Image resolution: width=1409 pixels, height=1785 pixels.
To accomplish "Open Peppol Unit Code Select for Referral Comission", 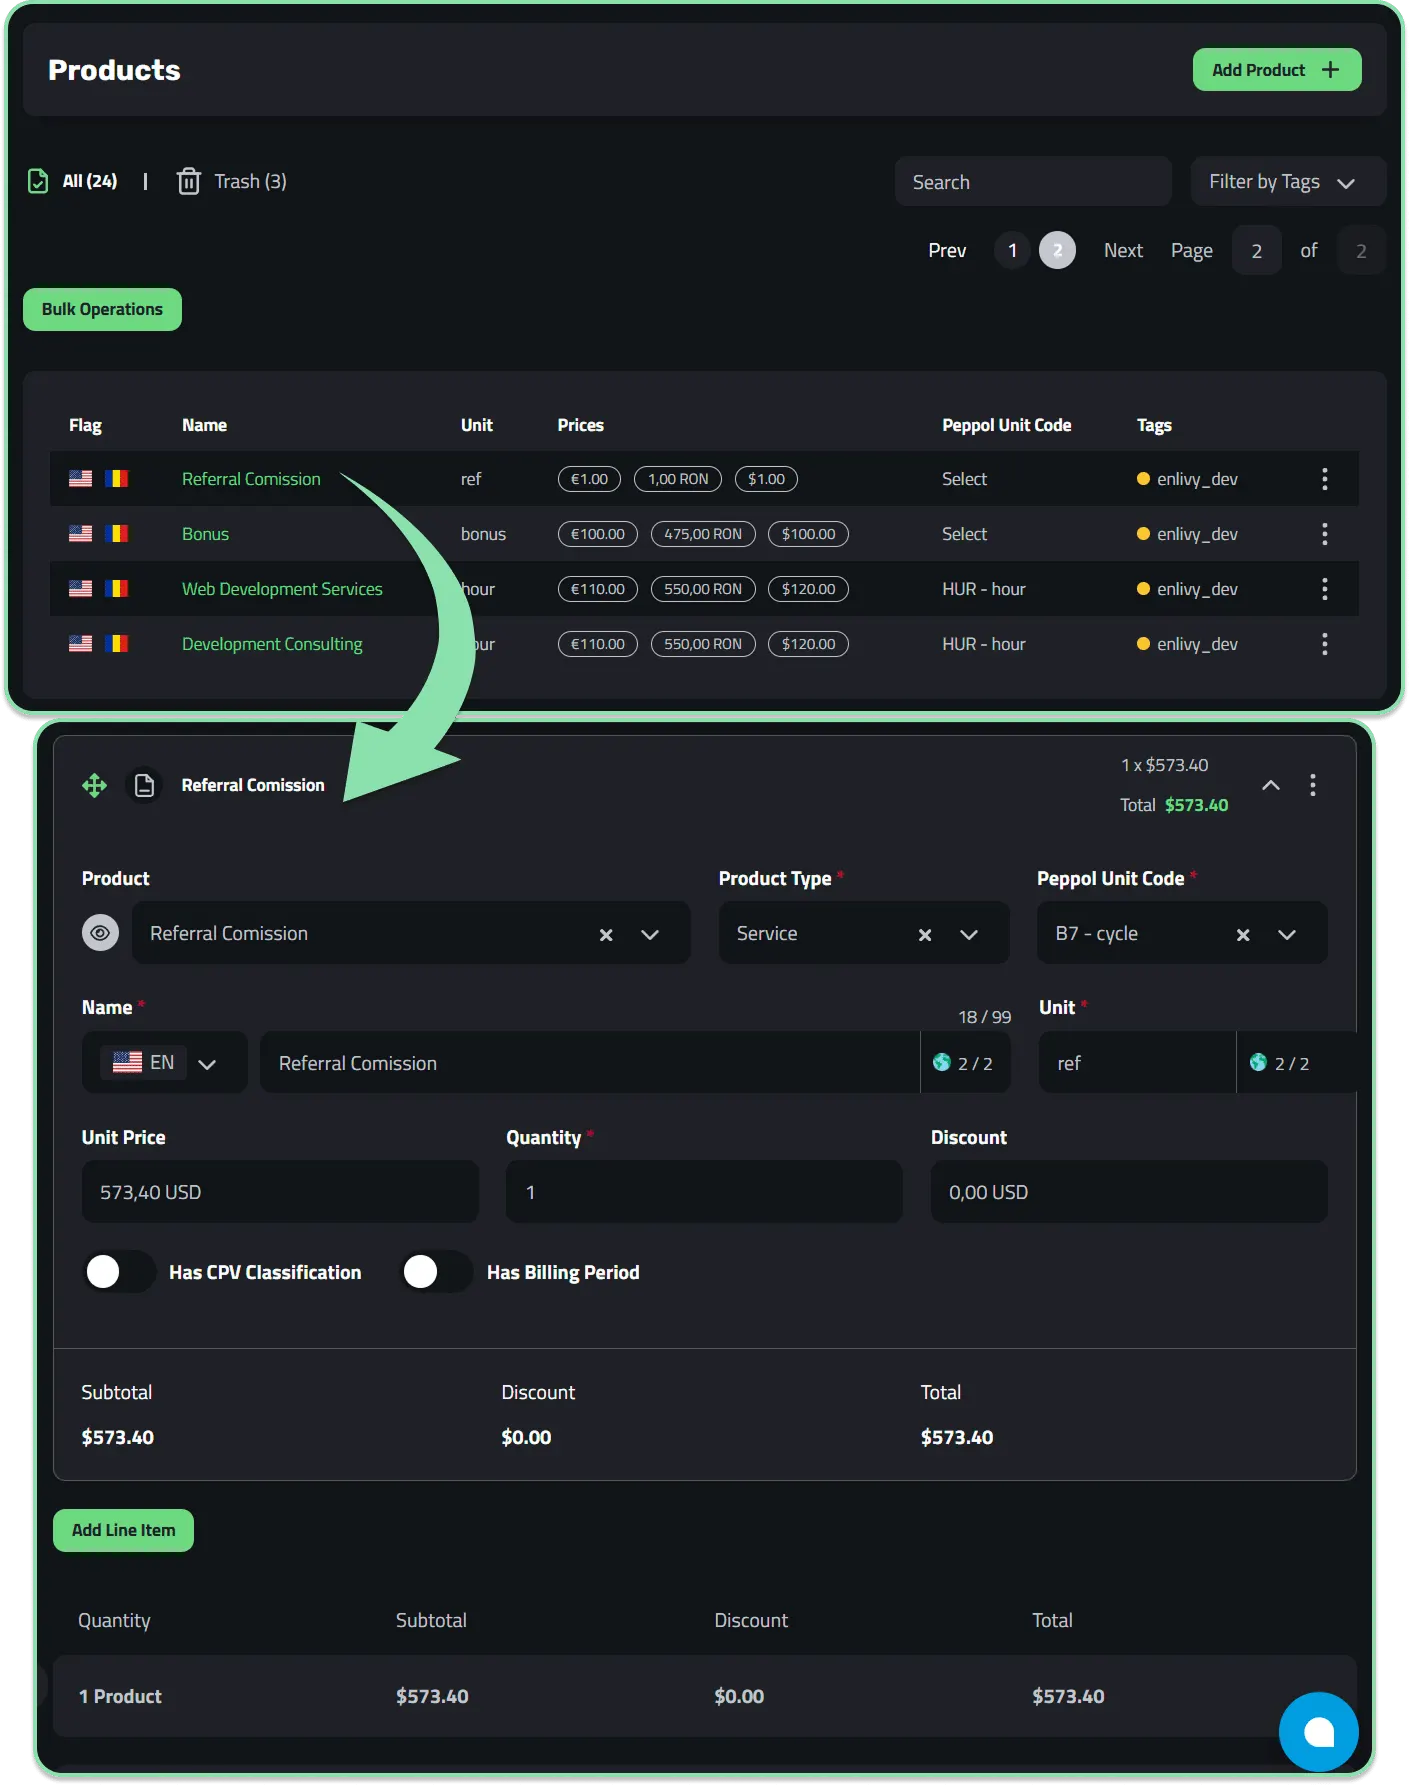I will coord(964,479).
